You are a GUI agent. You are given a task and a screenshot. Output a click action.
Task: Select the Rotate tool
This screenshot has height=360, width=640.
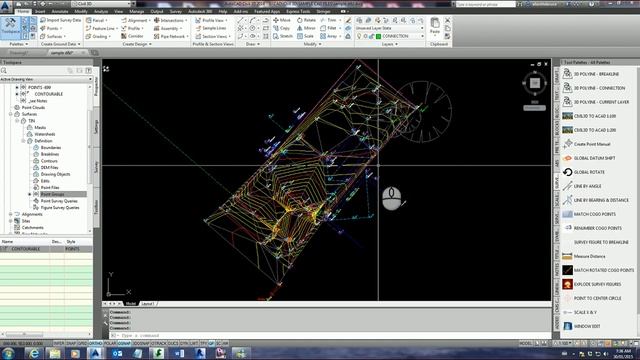[306, 20]
